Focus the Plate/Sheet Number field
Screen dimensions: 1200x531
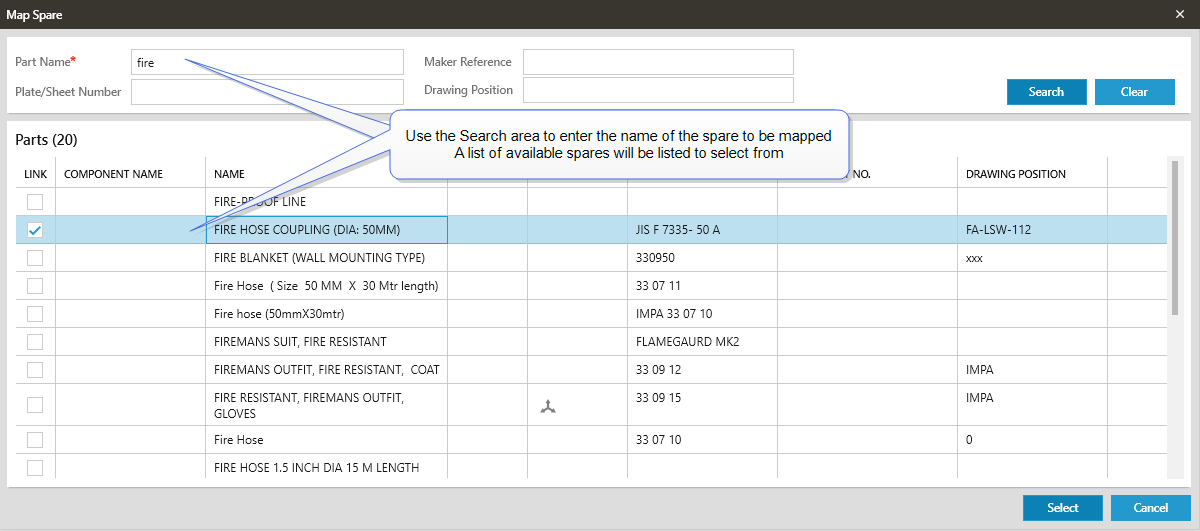click(267, 92)
